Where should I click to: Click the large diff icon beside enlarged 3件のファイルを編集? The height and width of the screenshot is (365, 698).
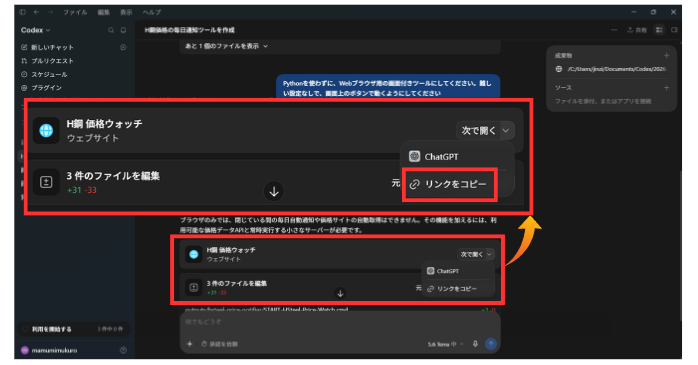(46, 182)
